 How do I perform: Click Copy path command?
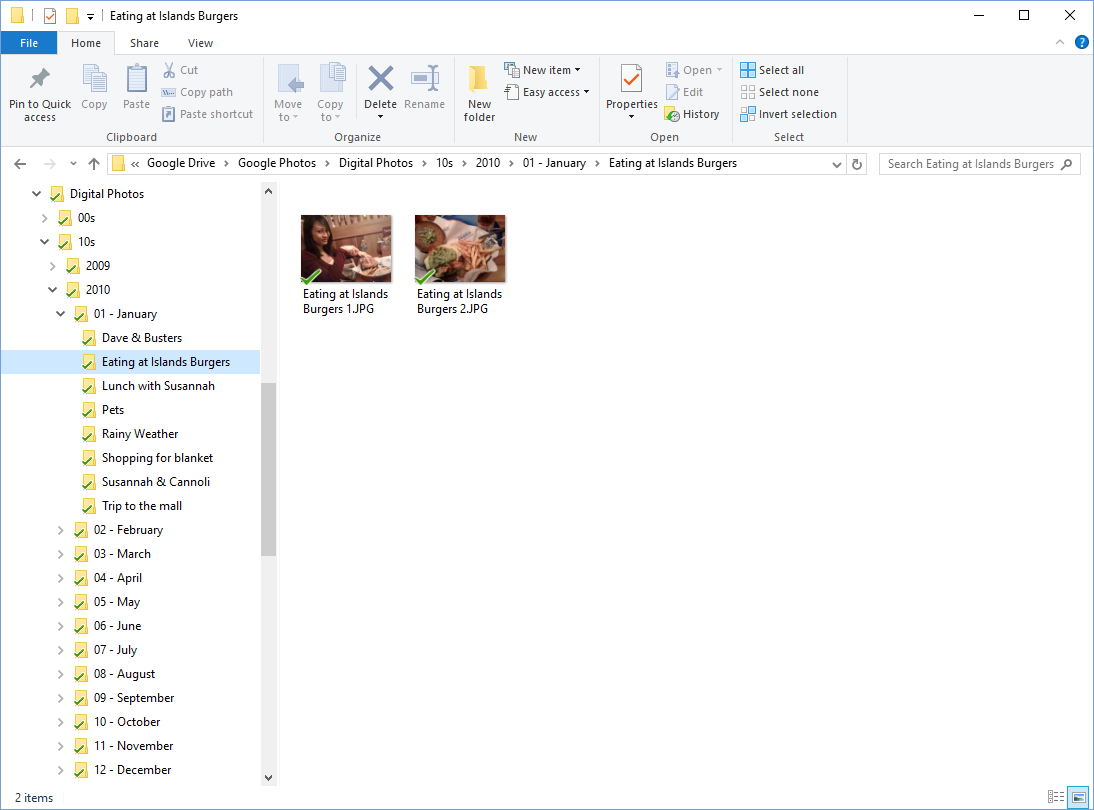[197, 92]
